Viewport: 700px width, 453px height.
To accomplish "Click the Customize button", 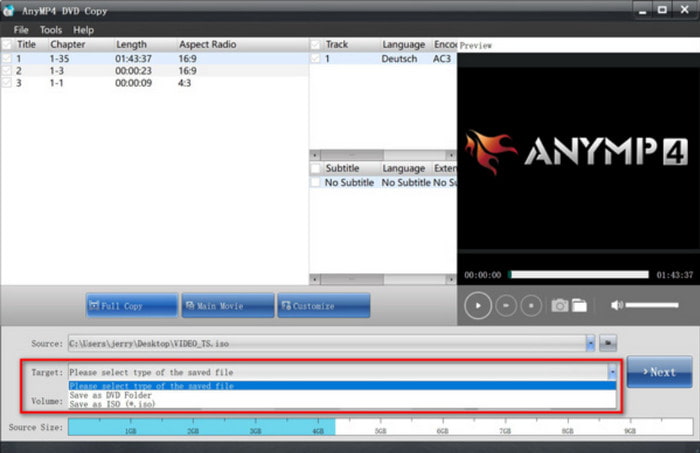I will tap(324, 306).
